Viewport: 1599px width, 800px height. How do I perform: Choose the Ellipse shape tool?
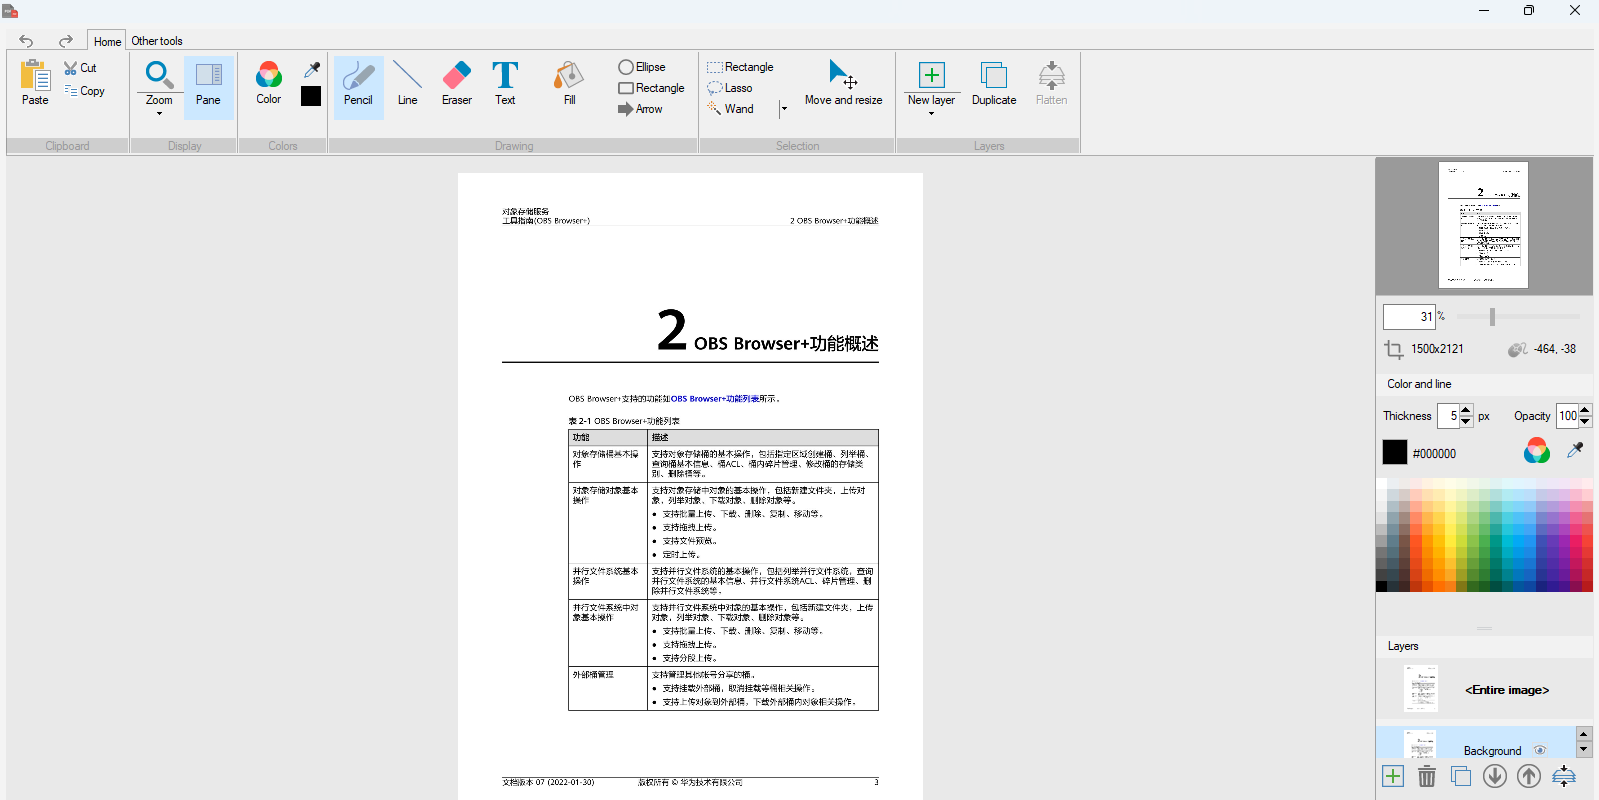pos(642,67)
